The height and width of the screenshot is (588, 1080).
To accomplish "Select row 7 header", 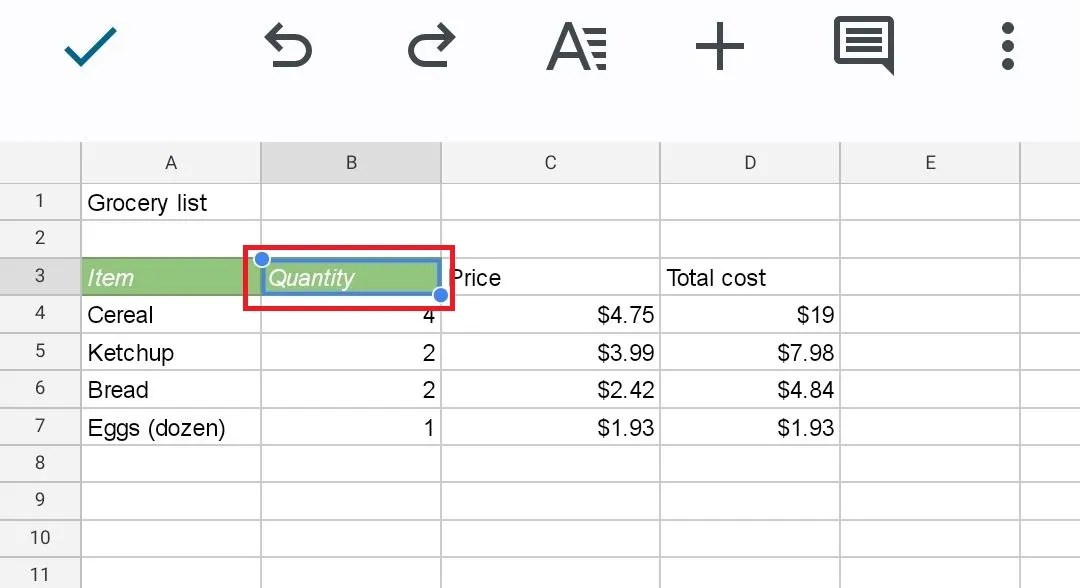I will click(x=39, y=427).
